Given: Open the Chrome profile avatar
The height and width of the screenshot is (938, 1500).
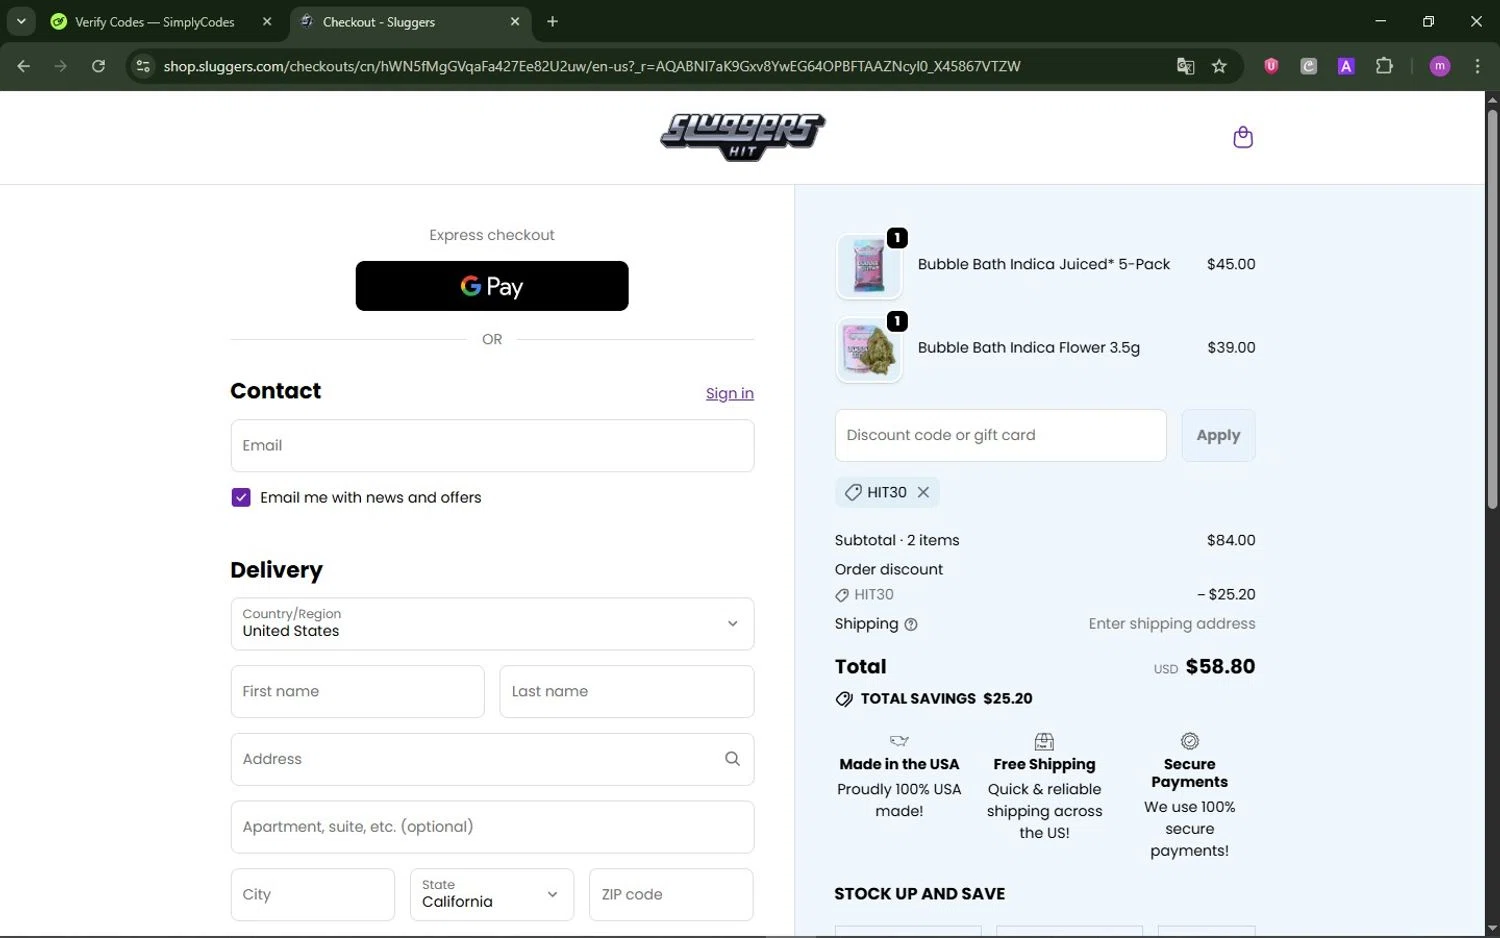Looking at the screenshot, I should (1440, 66).
